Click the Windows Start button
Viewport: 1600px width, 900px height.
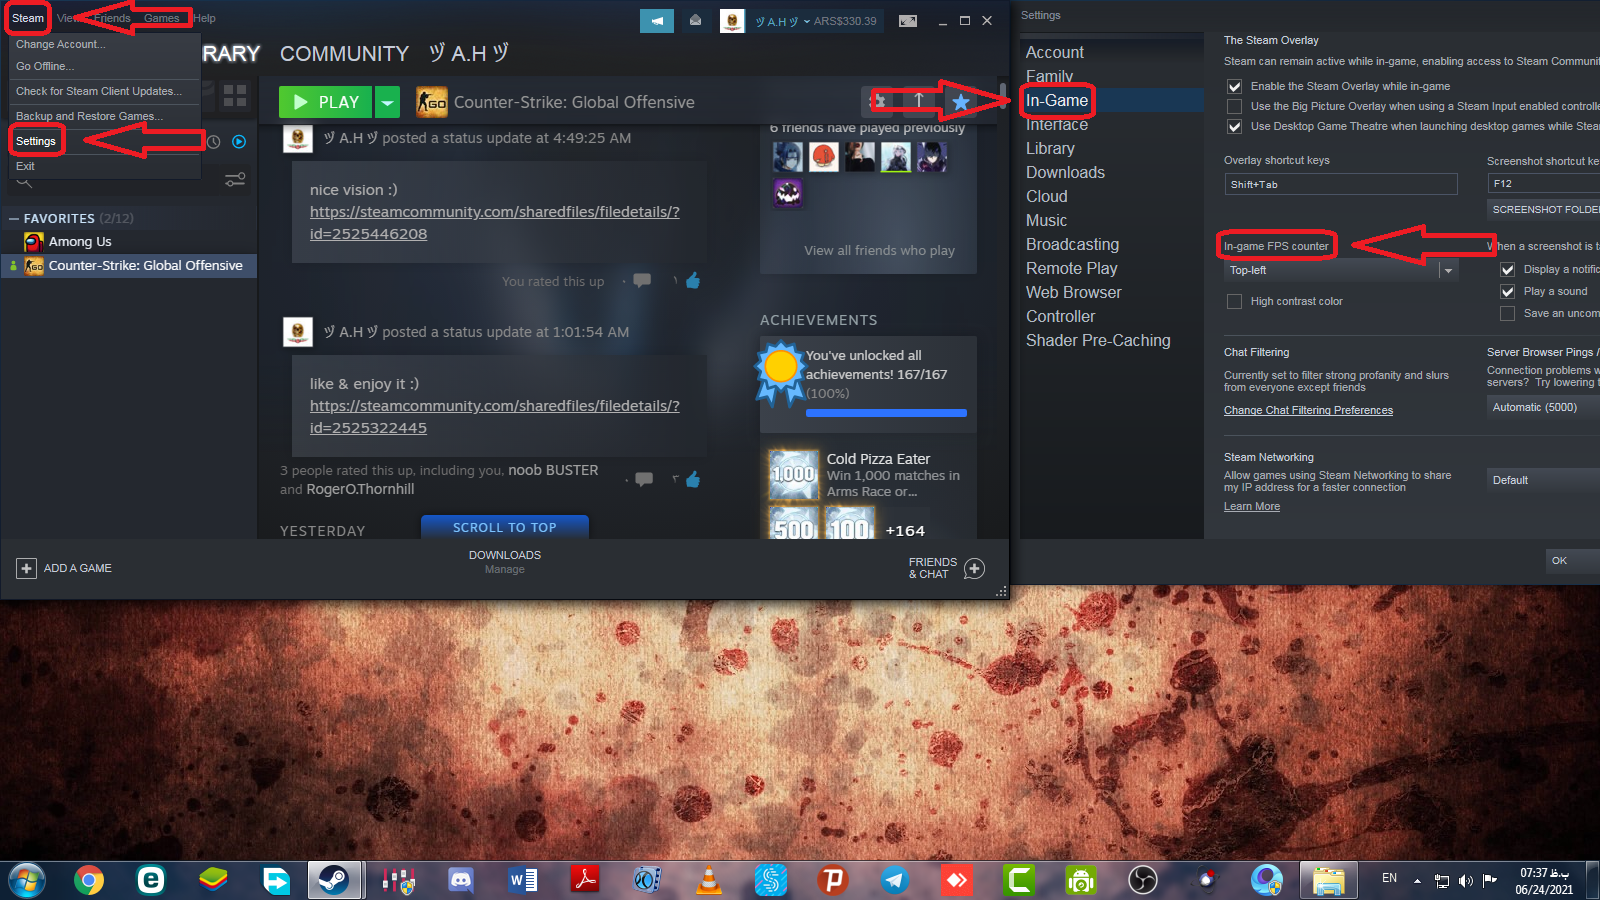[x=27, y=880]
